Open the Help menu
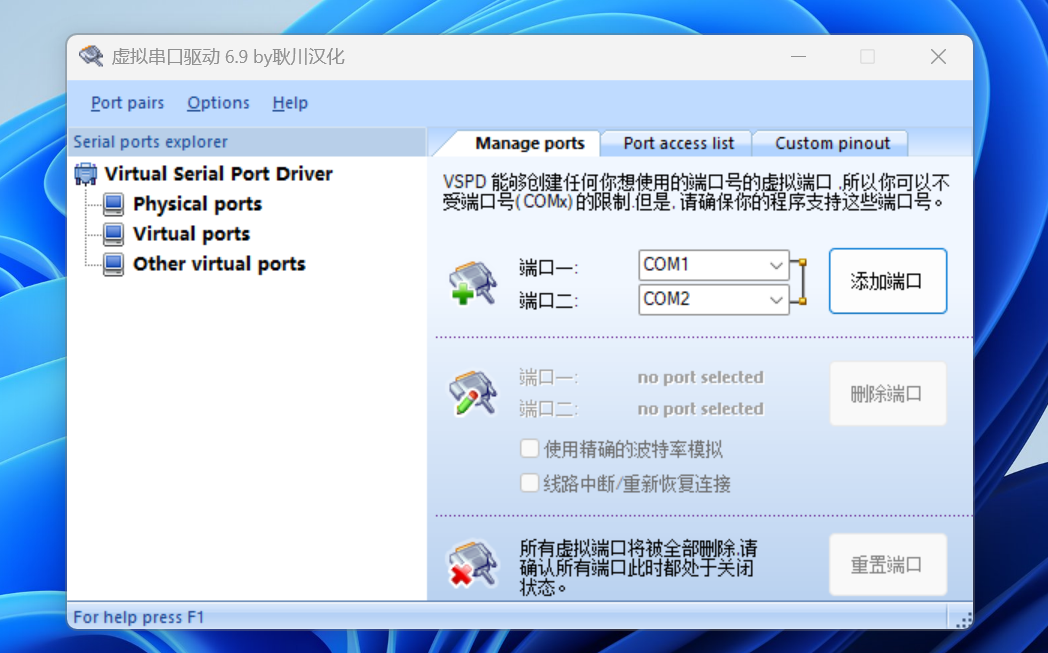1048x653 pixels. pos(290,103)
